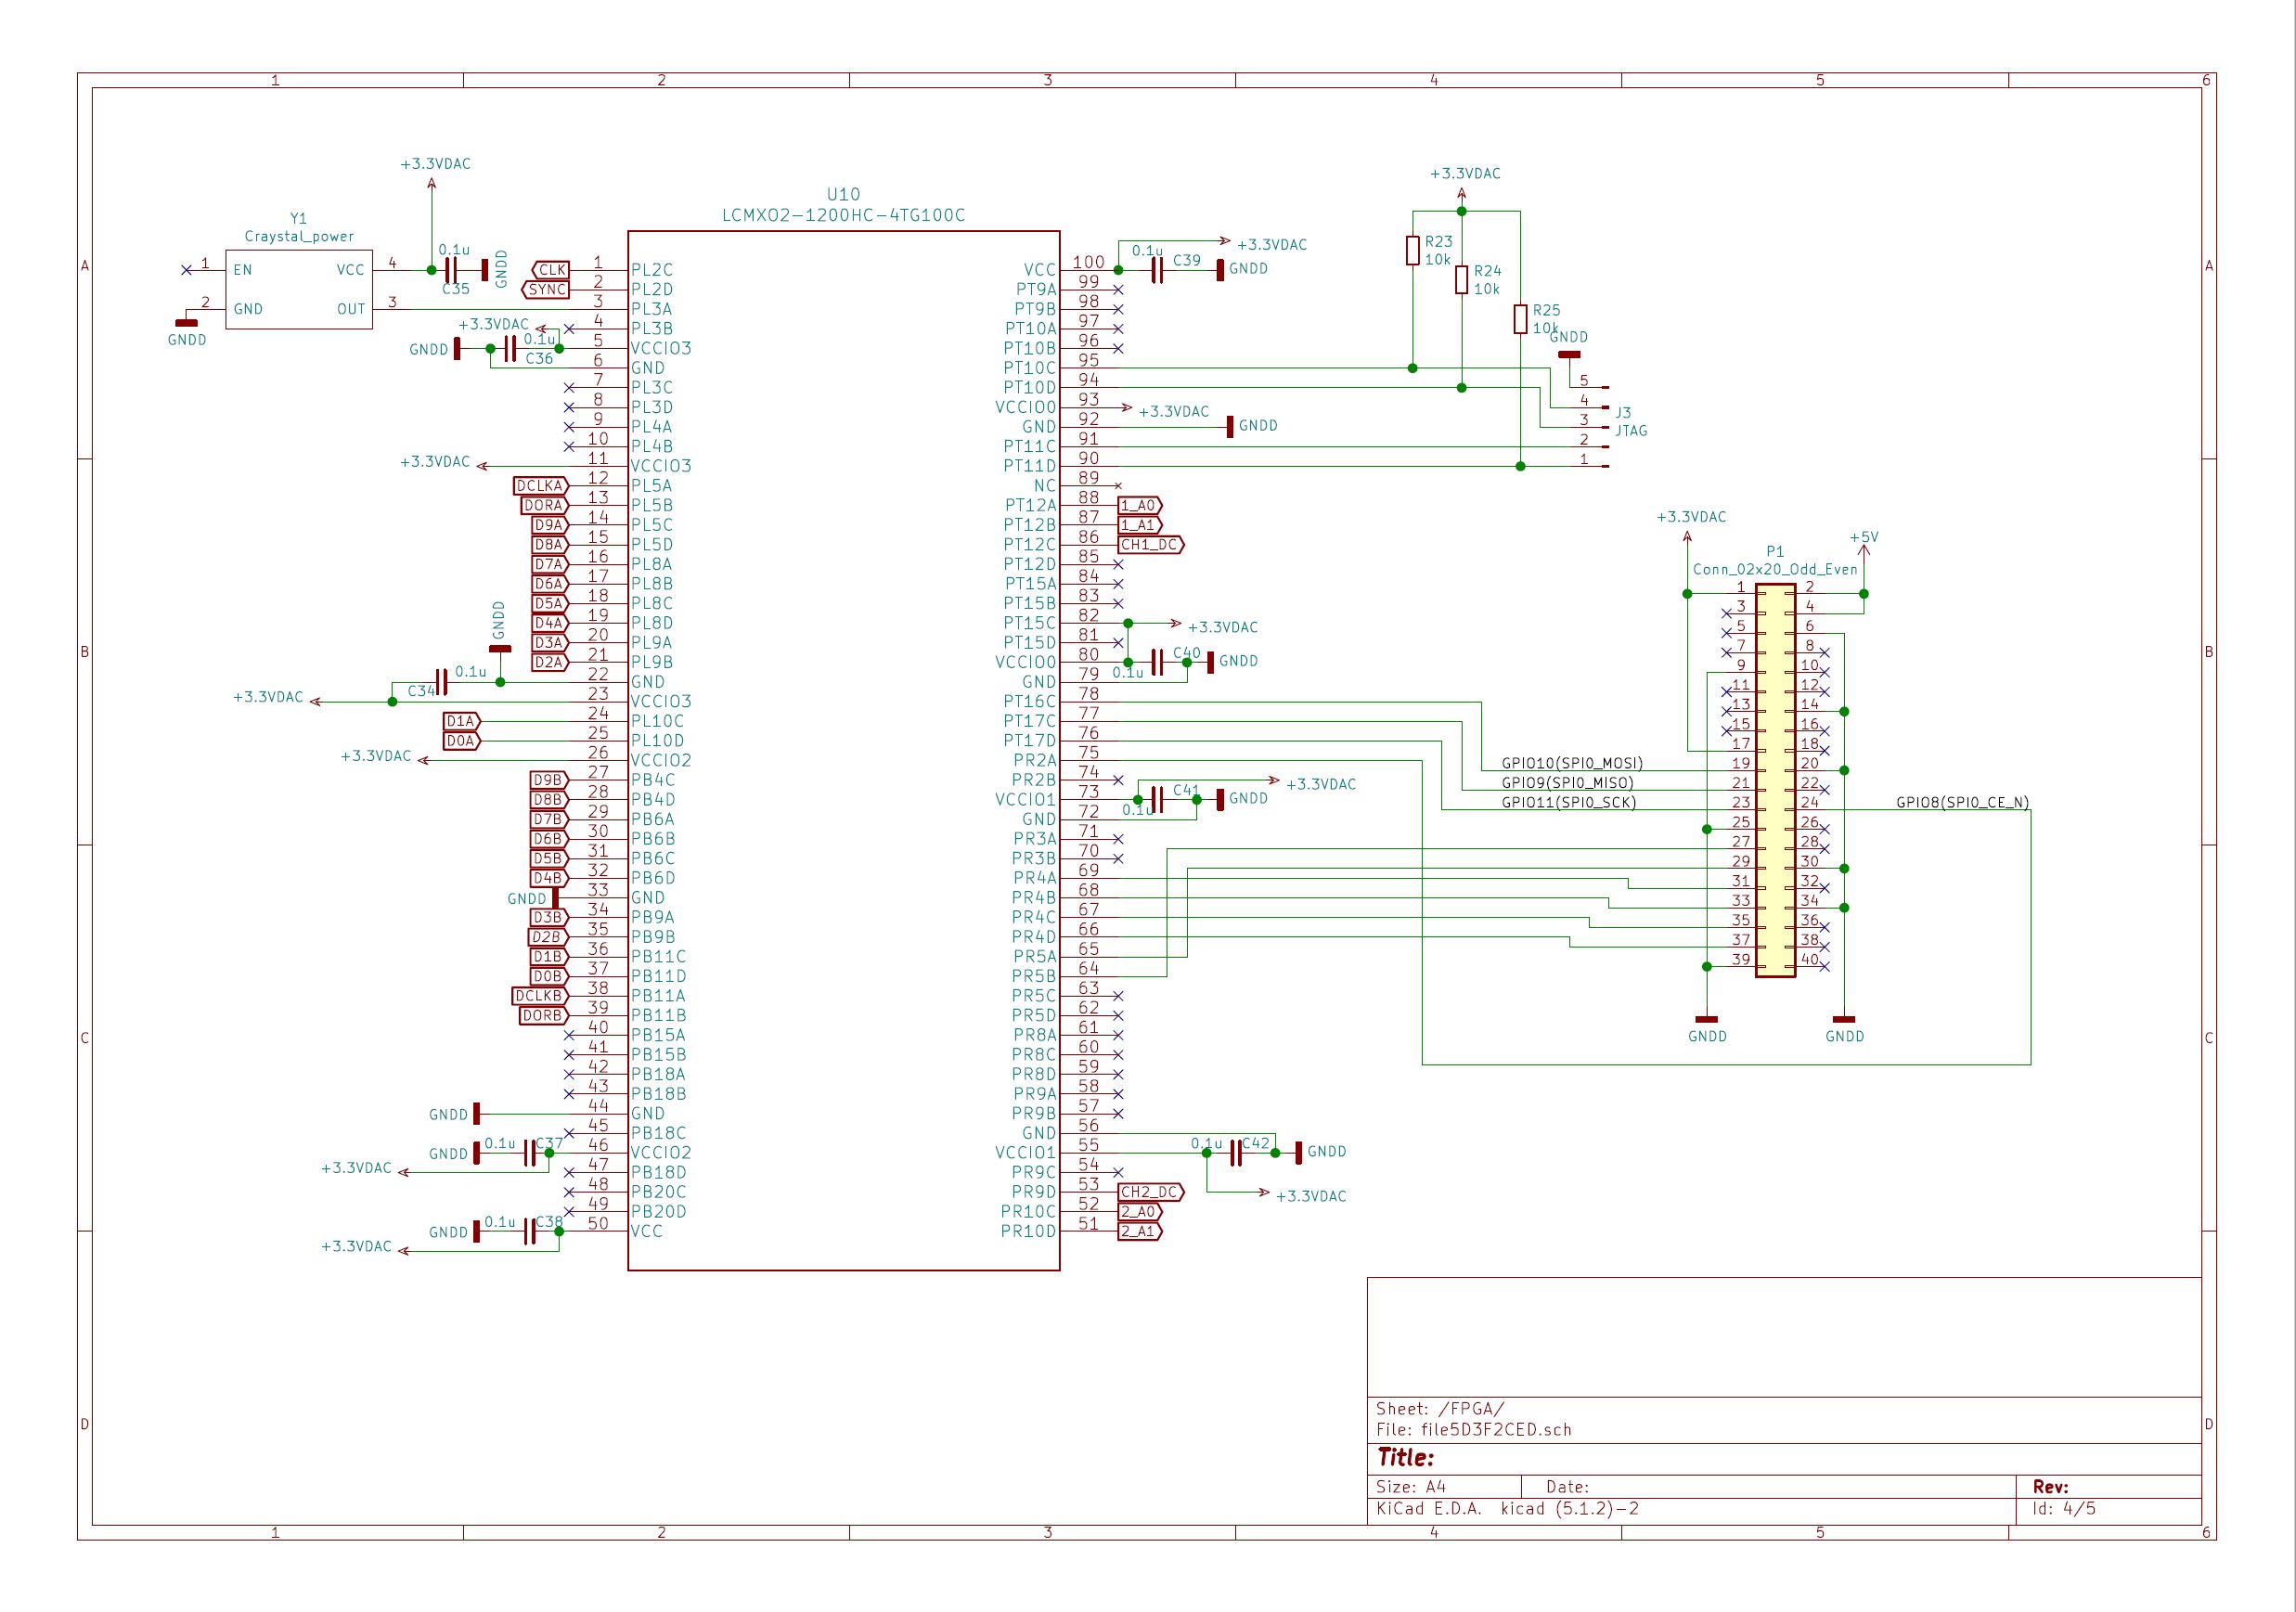Click the SYNC global label

(x=545, y=290)
